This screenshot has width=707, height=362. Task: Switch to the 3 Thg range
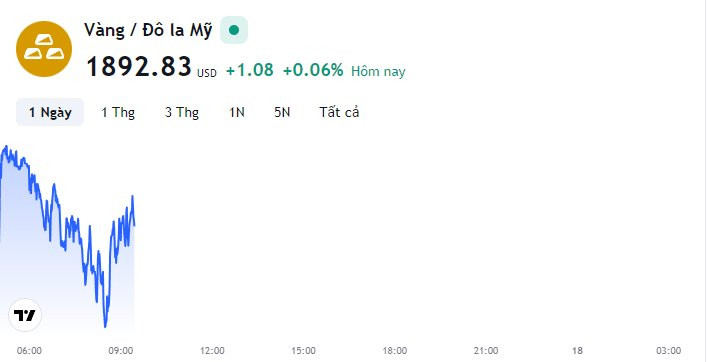tap(182, 112)
